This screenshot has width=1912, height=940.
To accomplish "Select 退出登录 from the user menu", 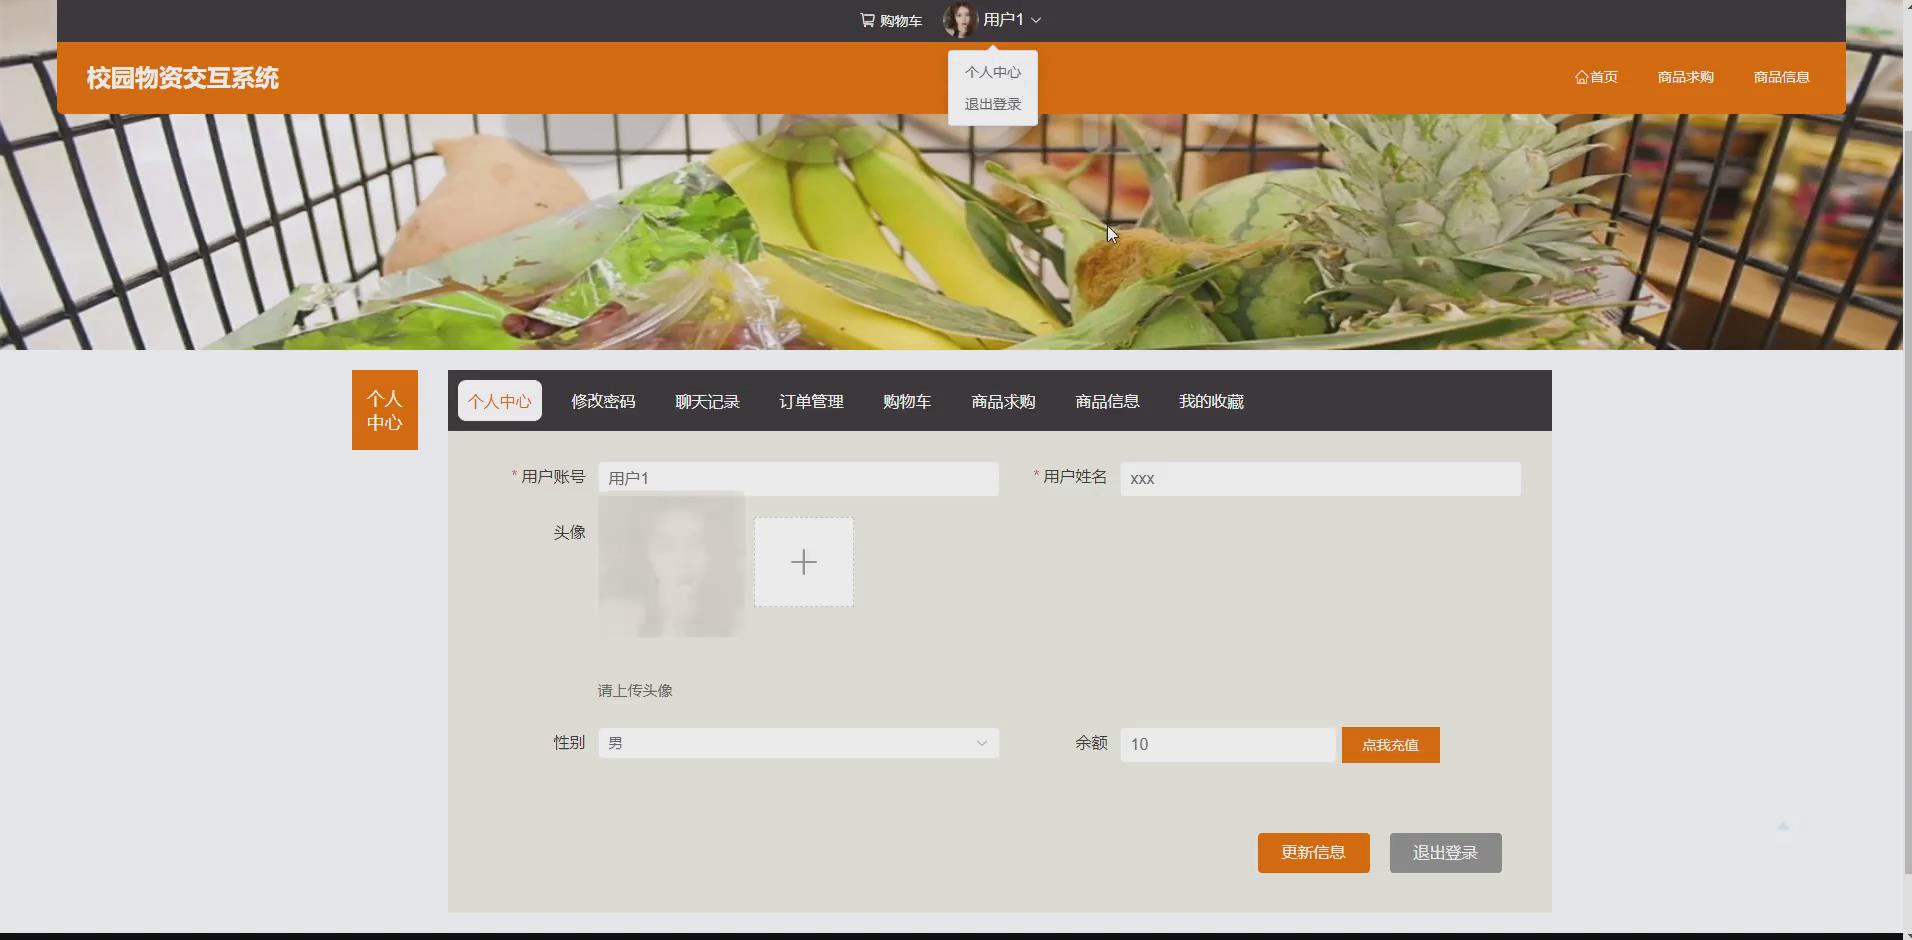I will (992, 103).
